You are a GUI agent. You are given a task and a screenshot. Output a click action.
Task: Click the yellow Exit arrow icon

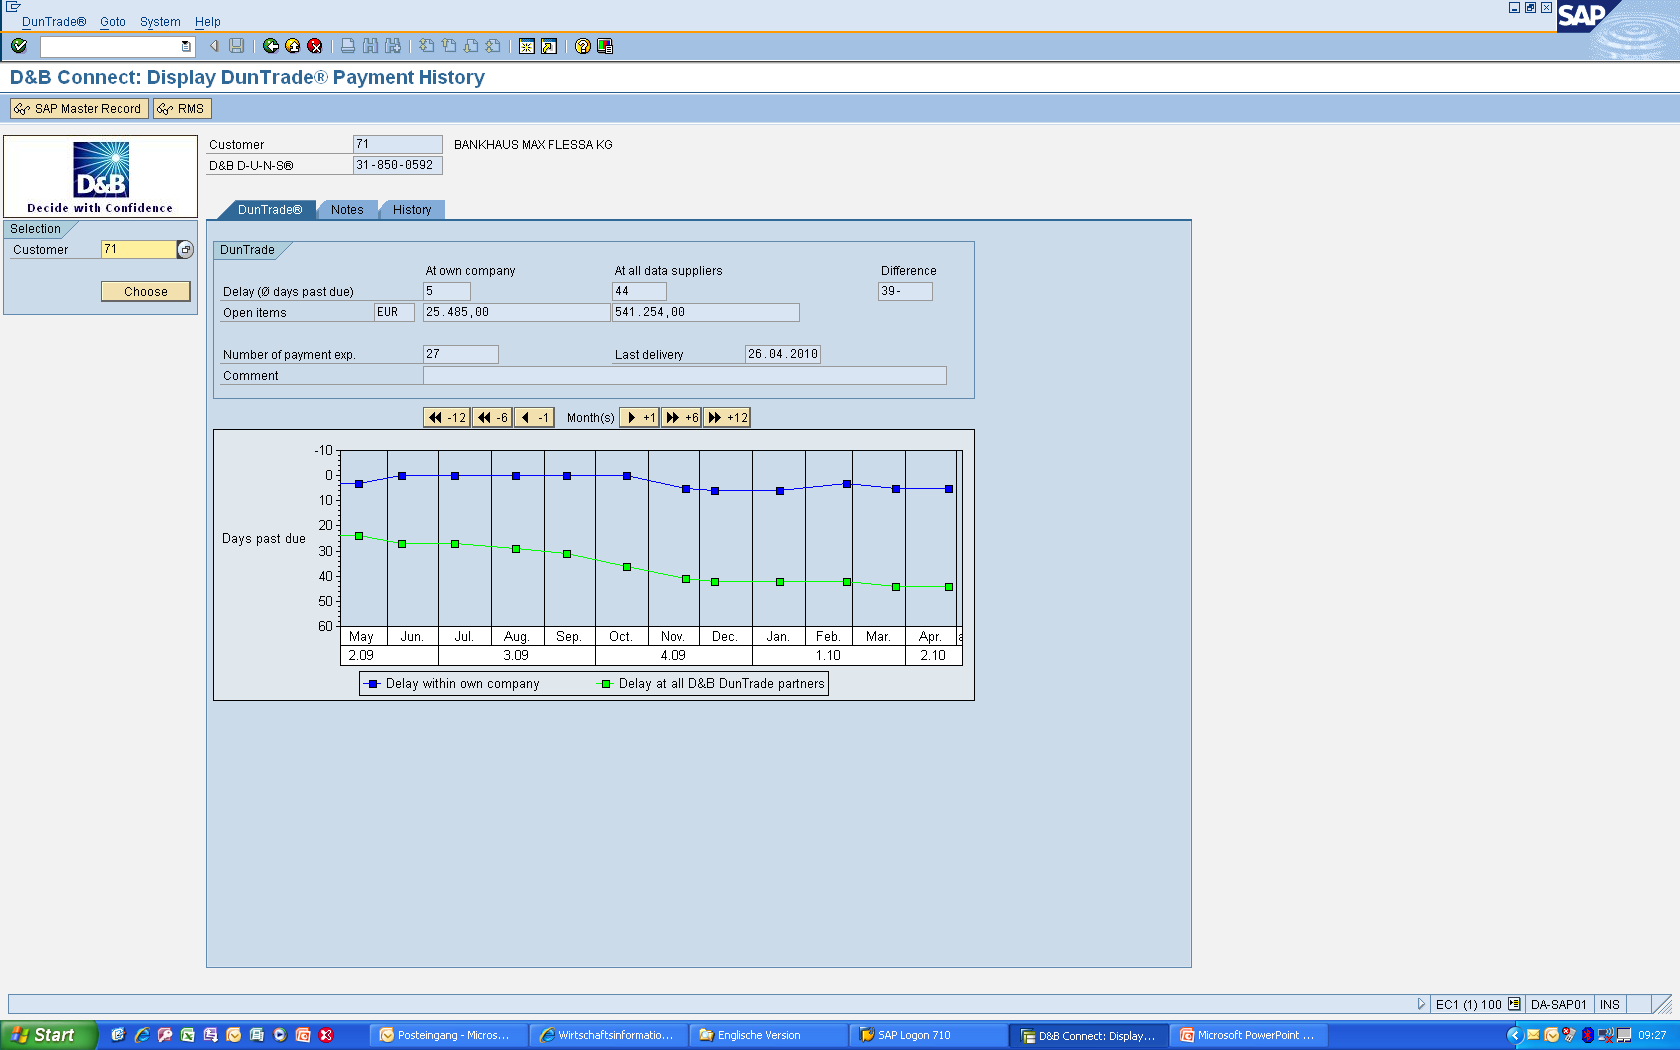point(293,46)
